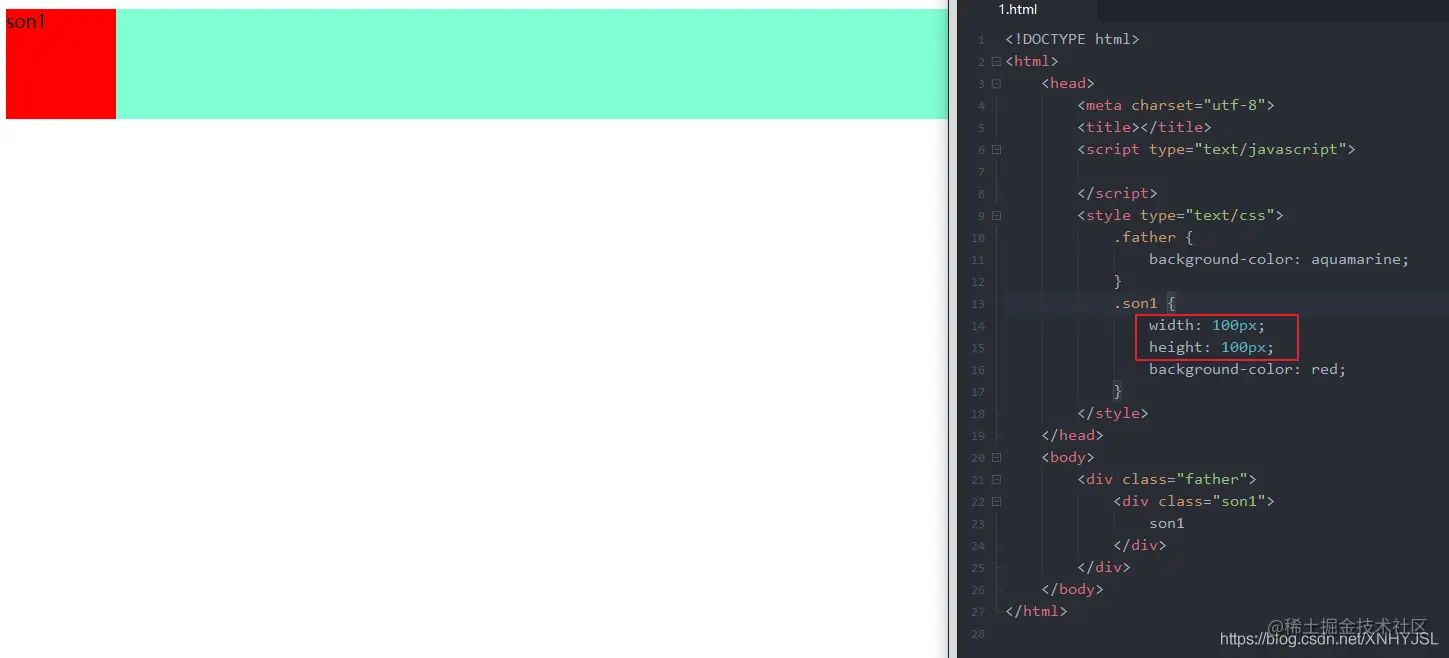Click line number 28 in the gutter

(977, 634)
